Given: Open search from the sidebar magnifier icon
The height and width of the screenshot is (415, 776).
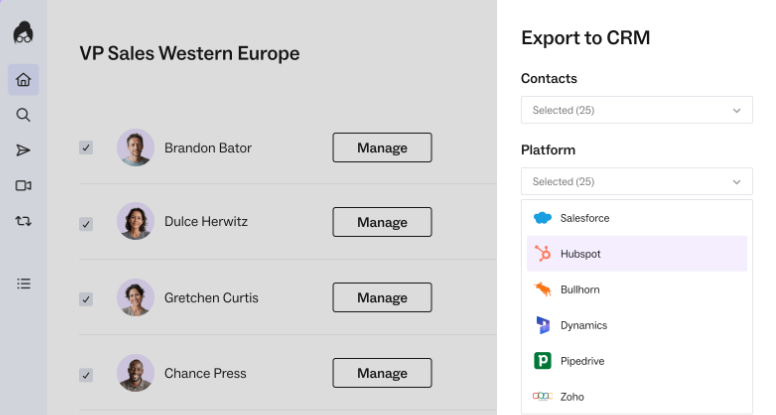Looking at the screenshot, I should [23, 115].
